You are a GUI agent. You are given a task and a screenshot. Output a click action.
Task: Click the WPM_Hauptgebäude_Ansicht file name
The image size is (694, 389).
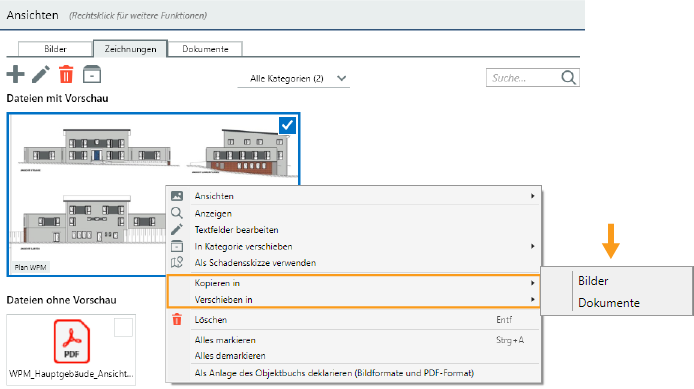71,374
